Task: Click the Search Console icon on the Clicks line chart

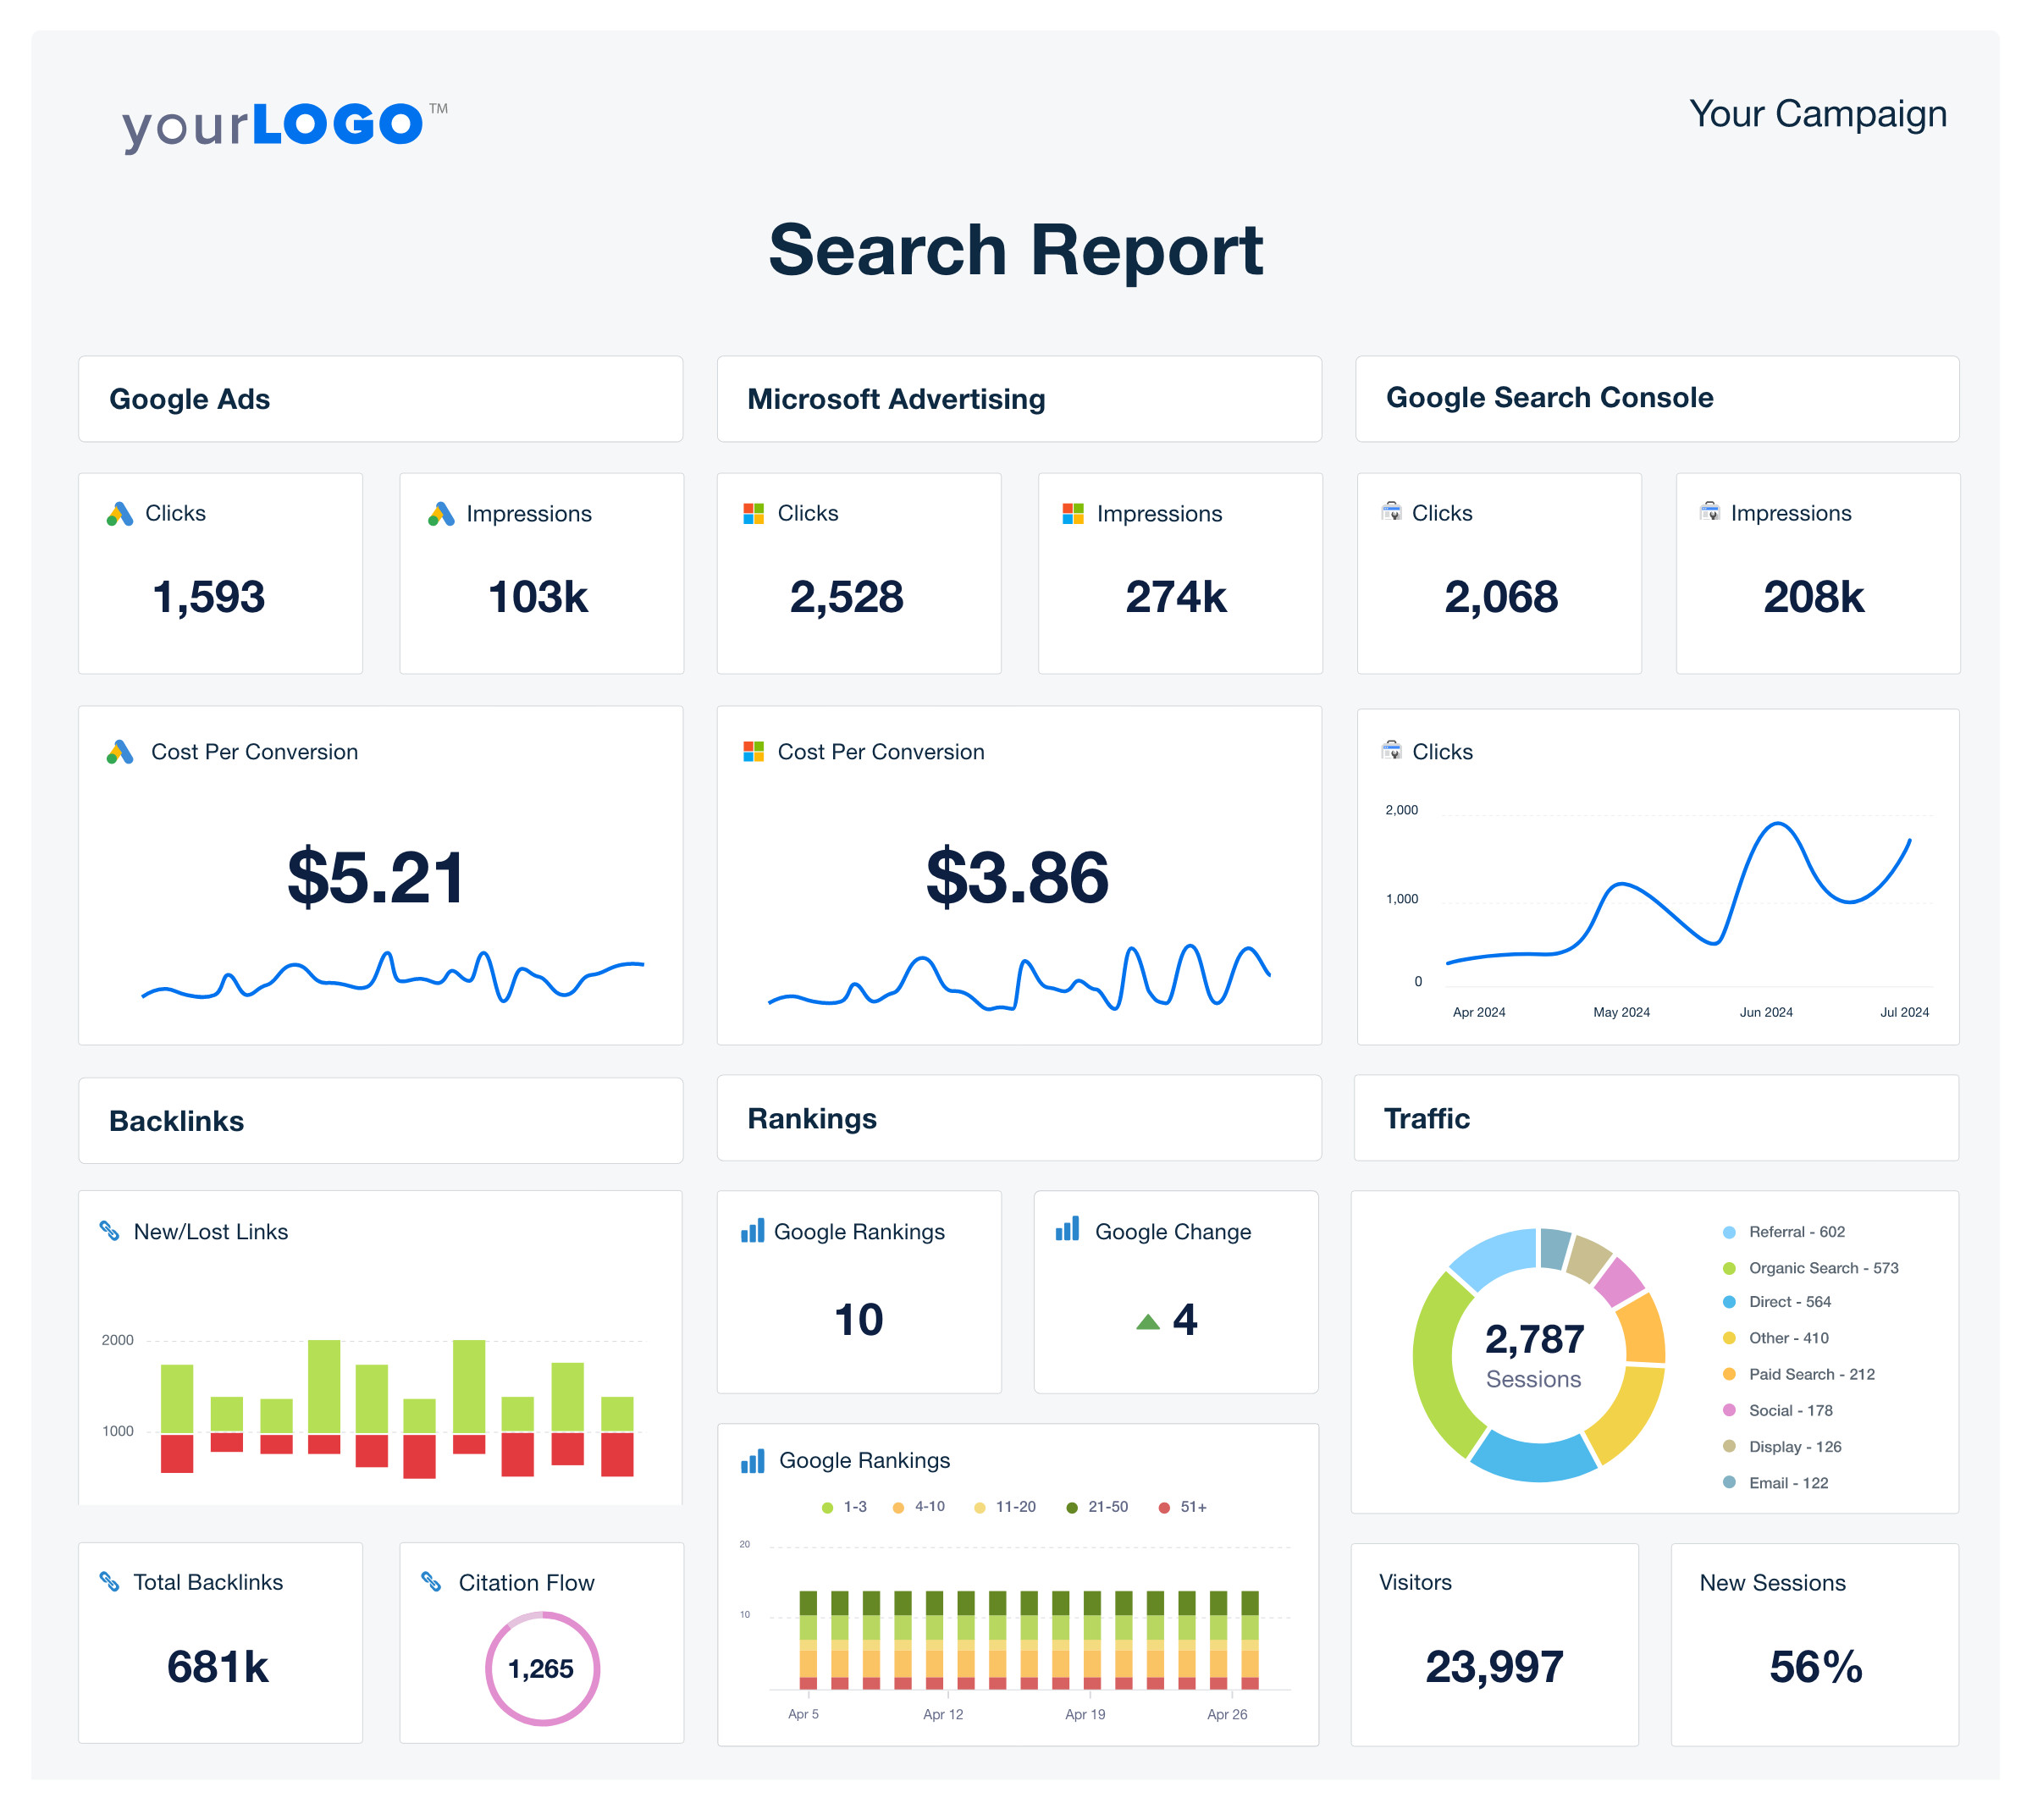Action: coord(1392,751)
